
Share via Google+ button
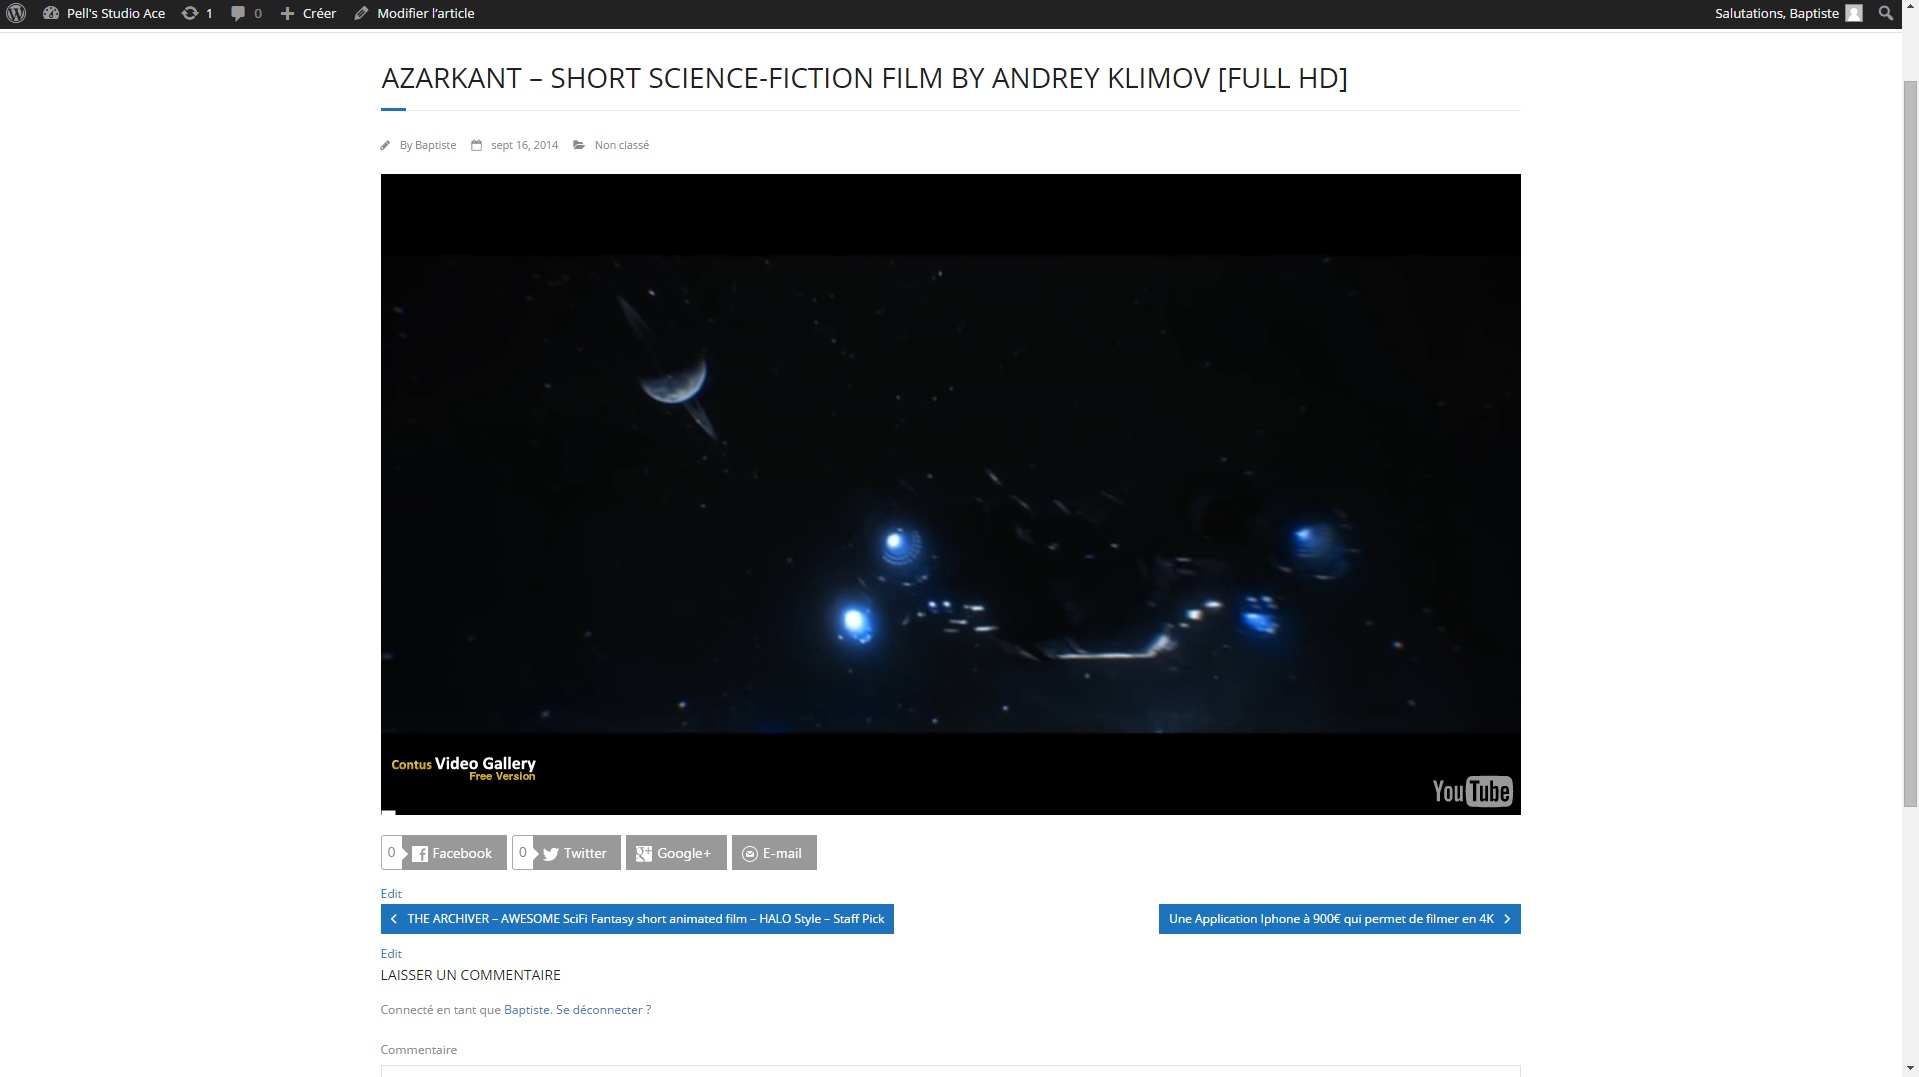(676, 853)
